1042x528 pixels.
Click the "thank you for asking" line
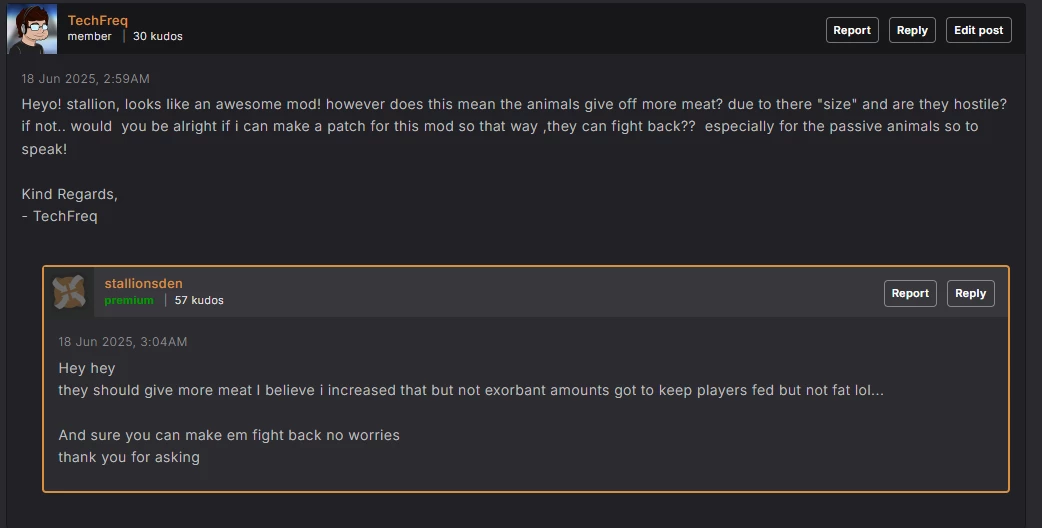pyautogui.click(x=129, y=457)
